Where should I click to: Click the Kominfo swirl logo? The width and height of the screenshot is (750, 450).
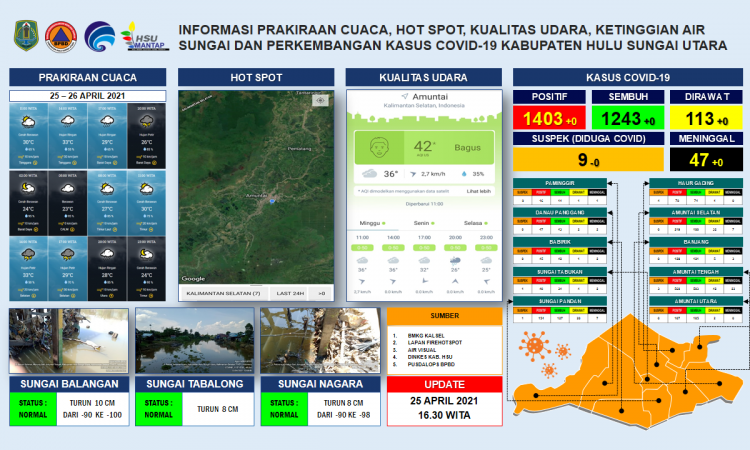(99, 36)
